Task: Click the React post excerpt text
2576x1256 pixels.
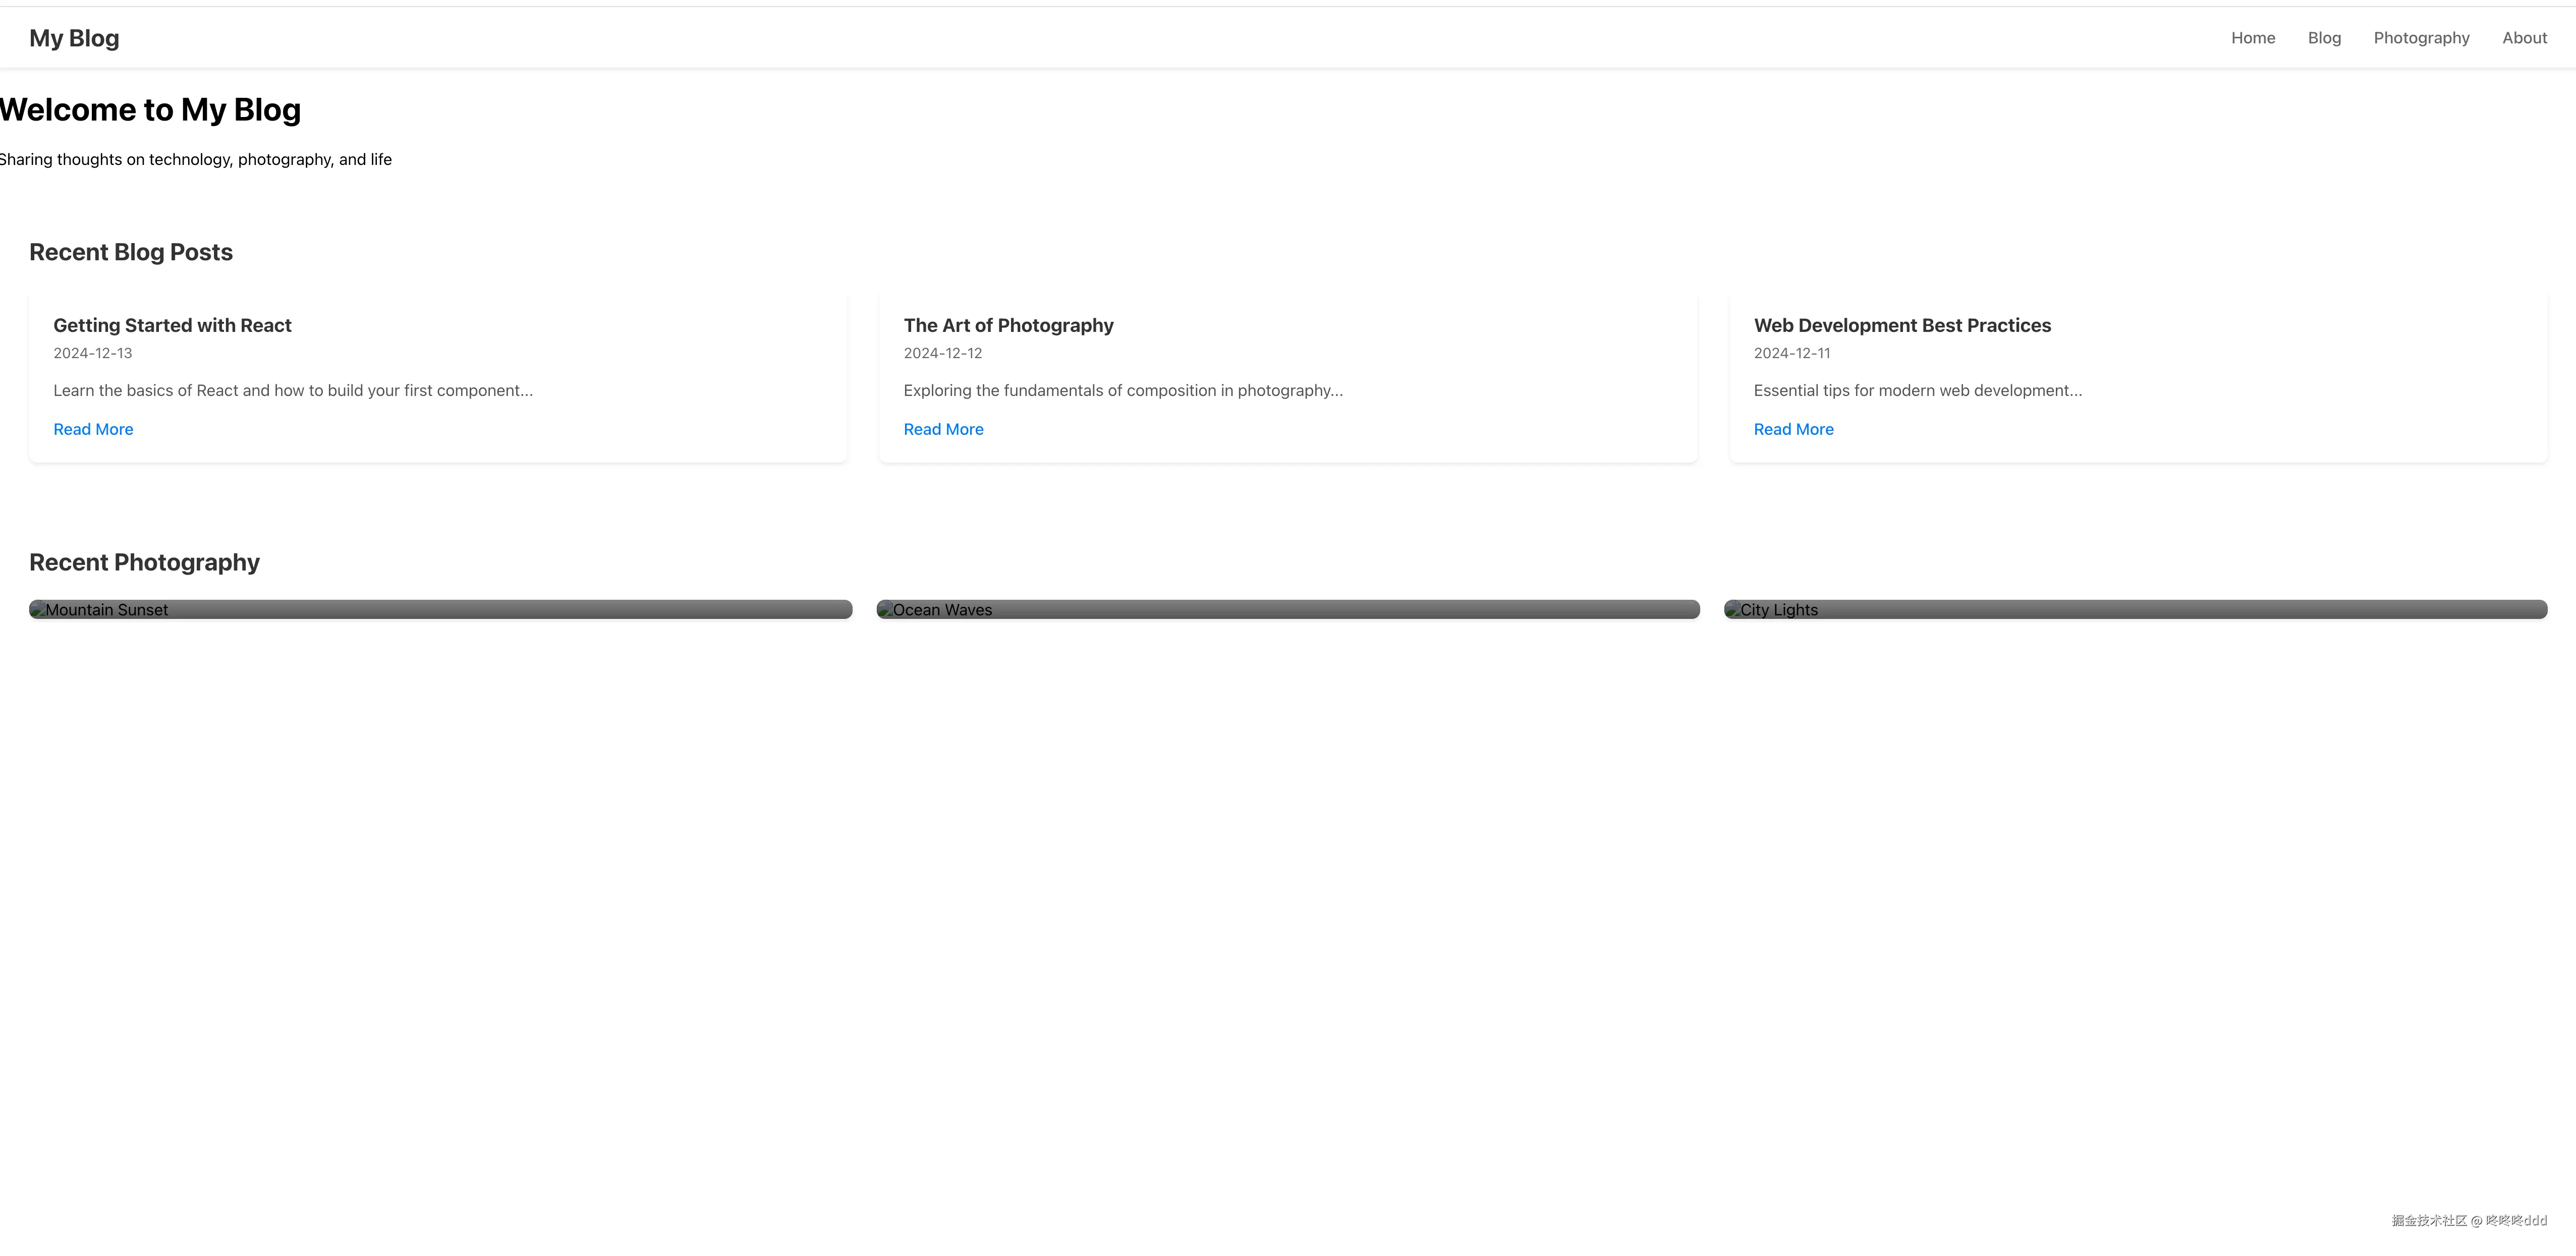Action: [293, 391]
